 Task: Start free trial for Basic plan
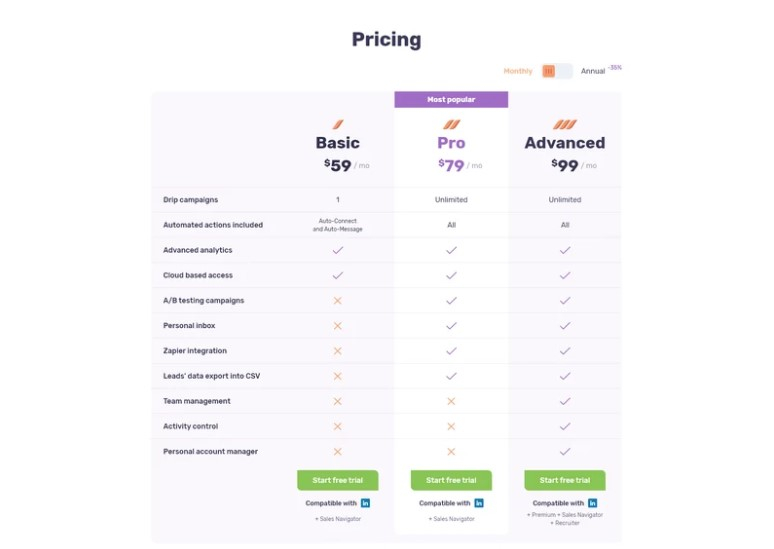pos(338,480)
